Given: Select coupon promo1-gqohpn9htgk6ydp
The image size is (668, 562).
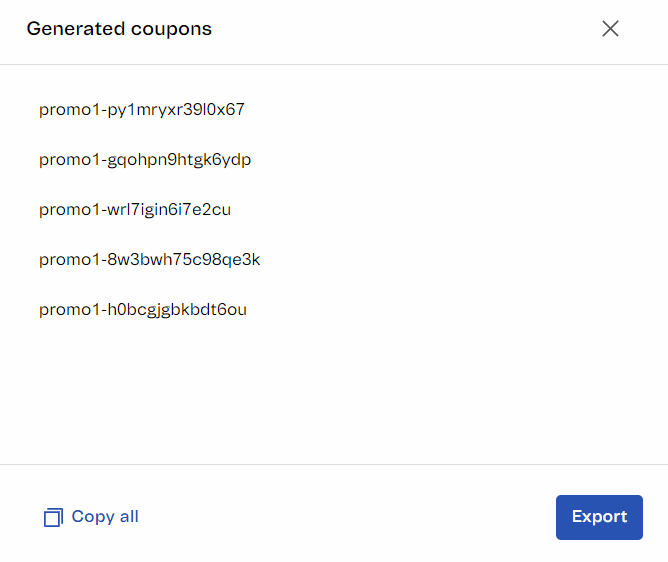Looking at the screenshot, I should 145,160.
